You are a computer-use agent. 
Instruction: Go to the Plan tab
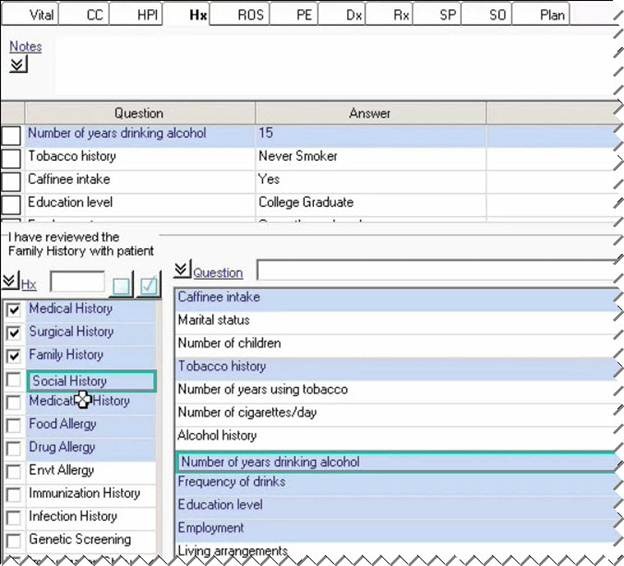click(x=551, y=15)
